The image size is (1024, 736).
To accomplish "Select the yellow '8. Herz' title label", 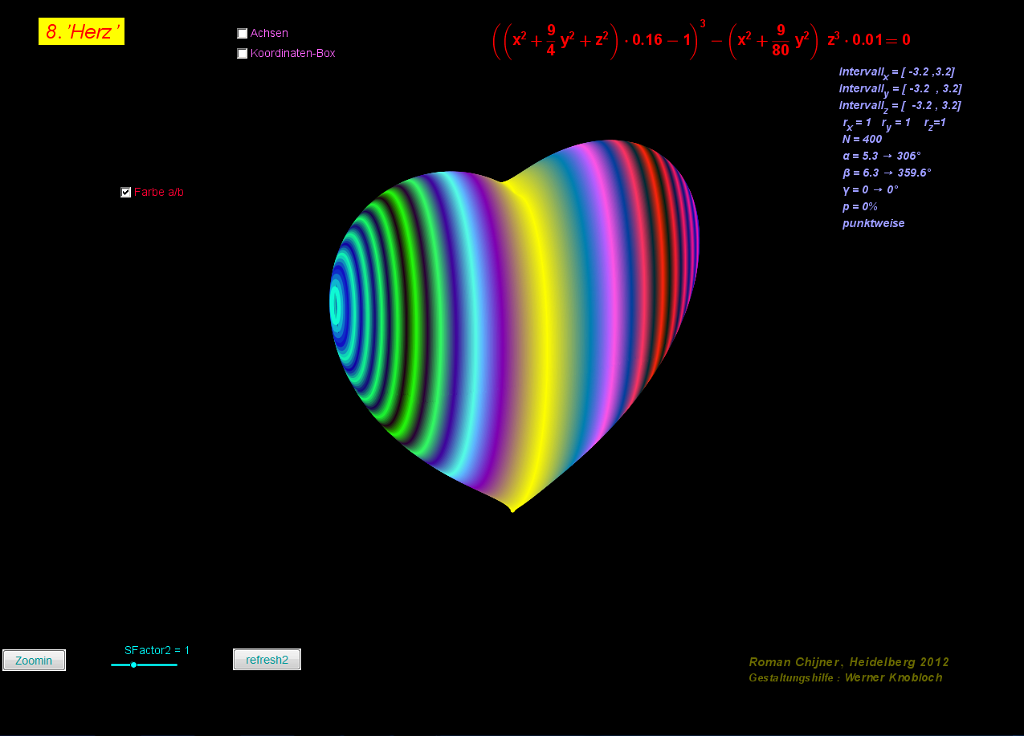I will pos(82,32).
